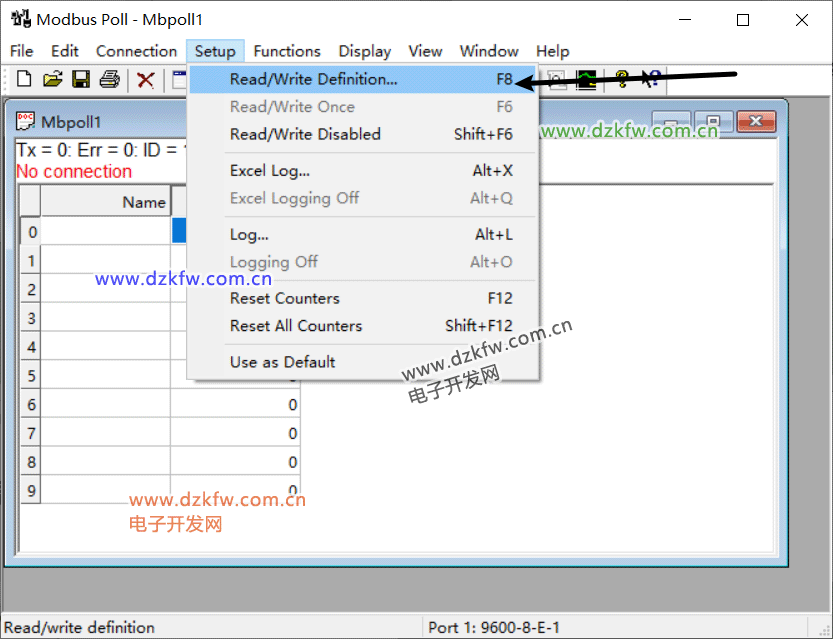Screen dimensions: 833x639
Task: Select row header 5 in the table
Action: (x=31, y=376)
